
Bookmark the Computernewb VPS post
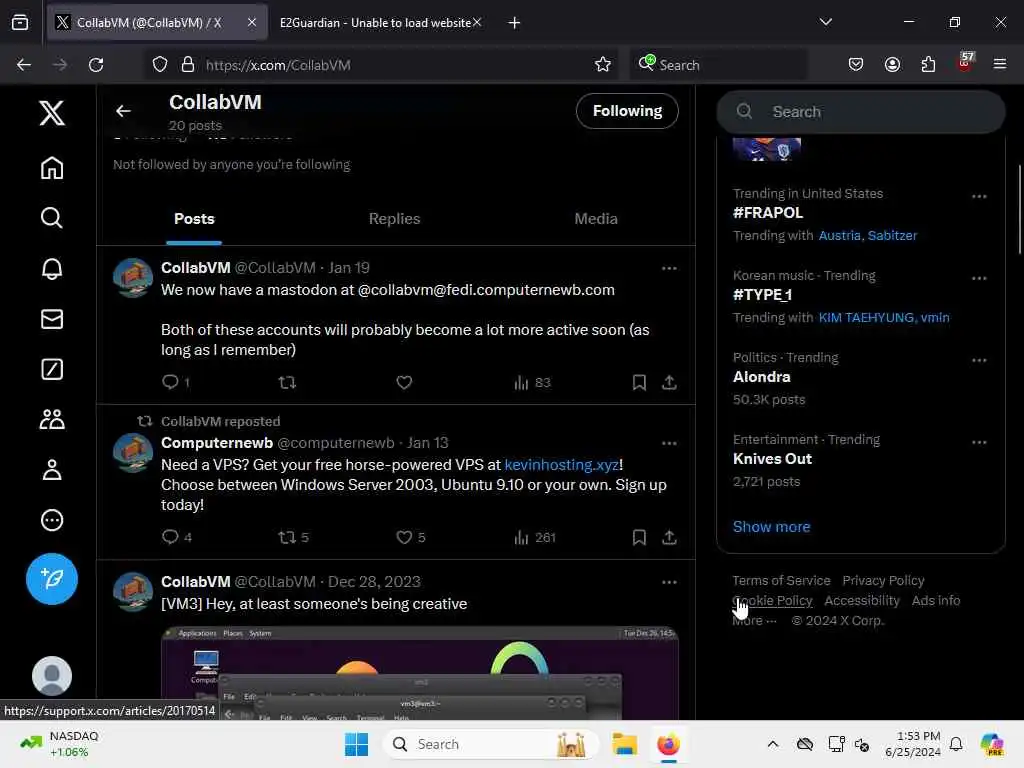click(x=639, y=537)
